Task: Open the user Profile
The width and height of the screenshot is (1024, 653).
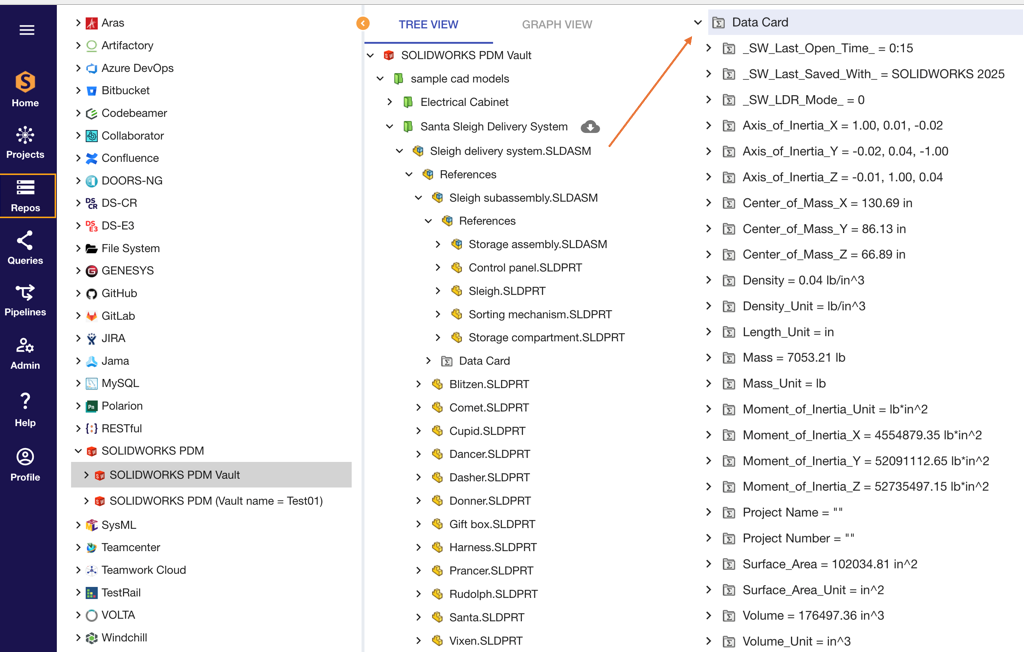Action: click(x=26, y=465)
